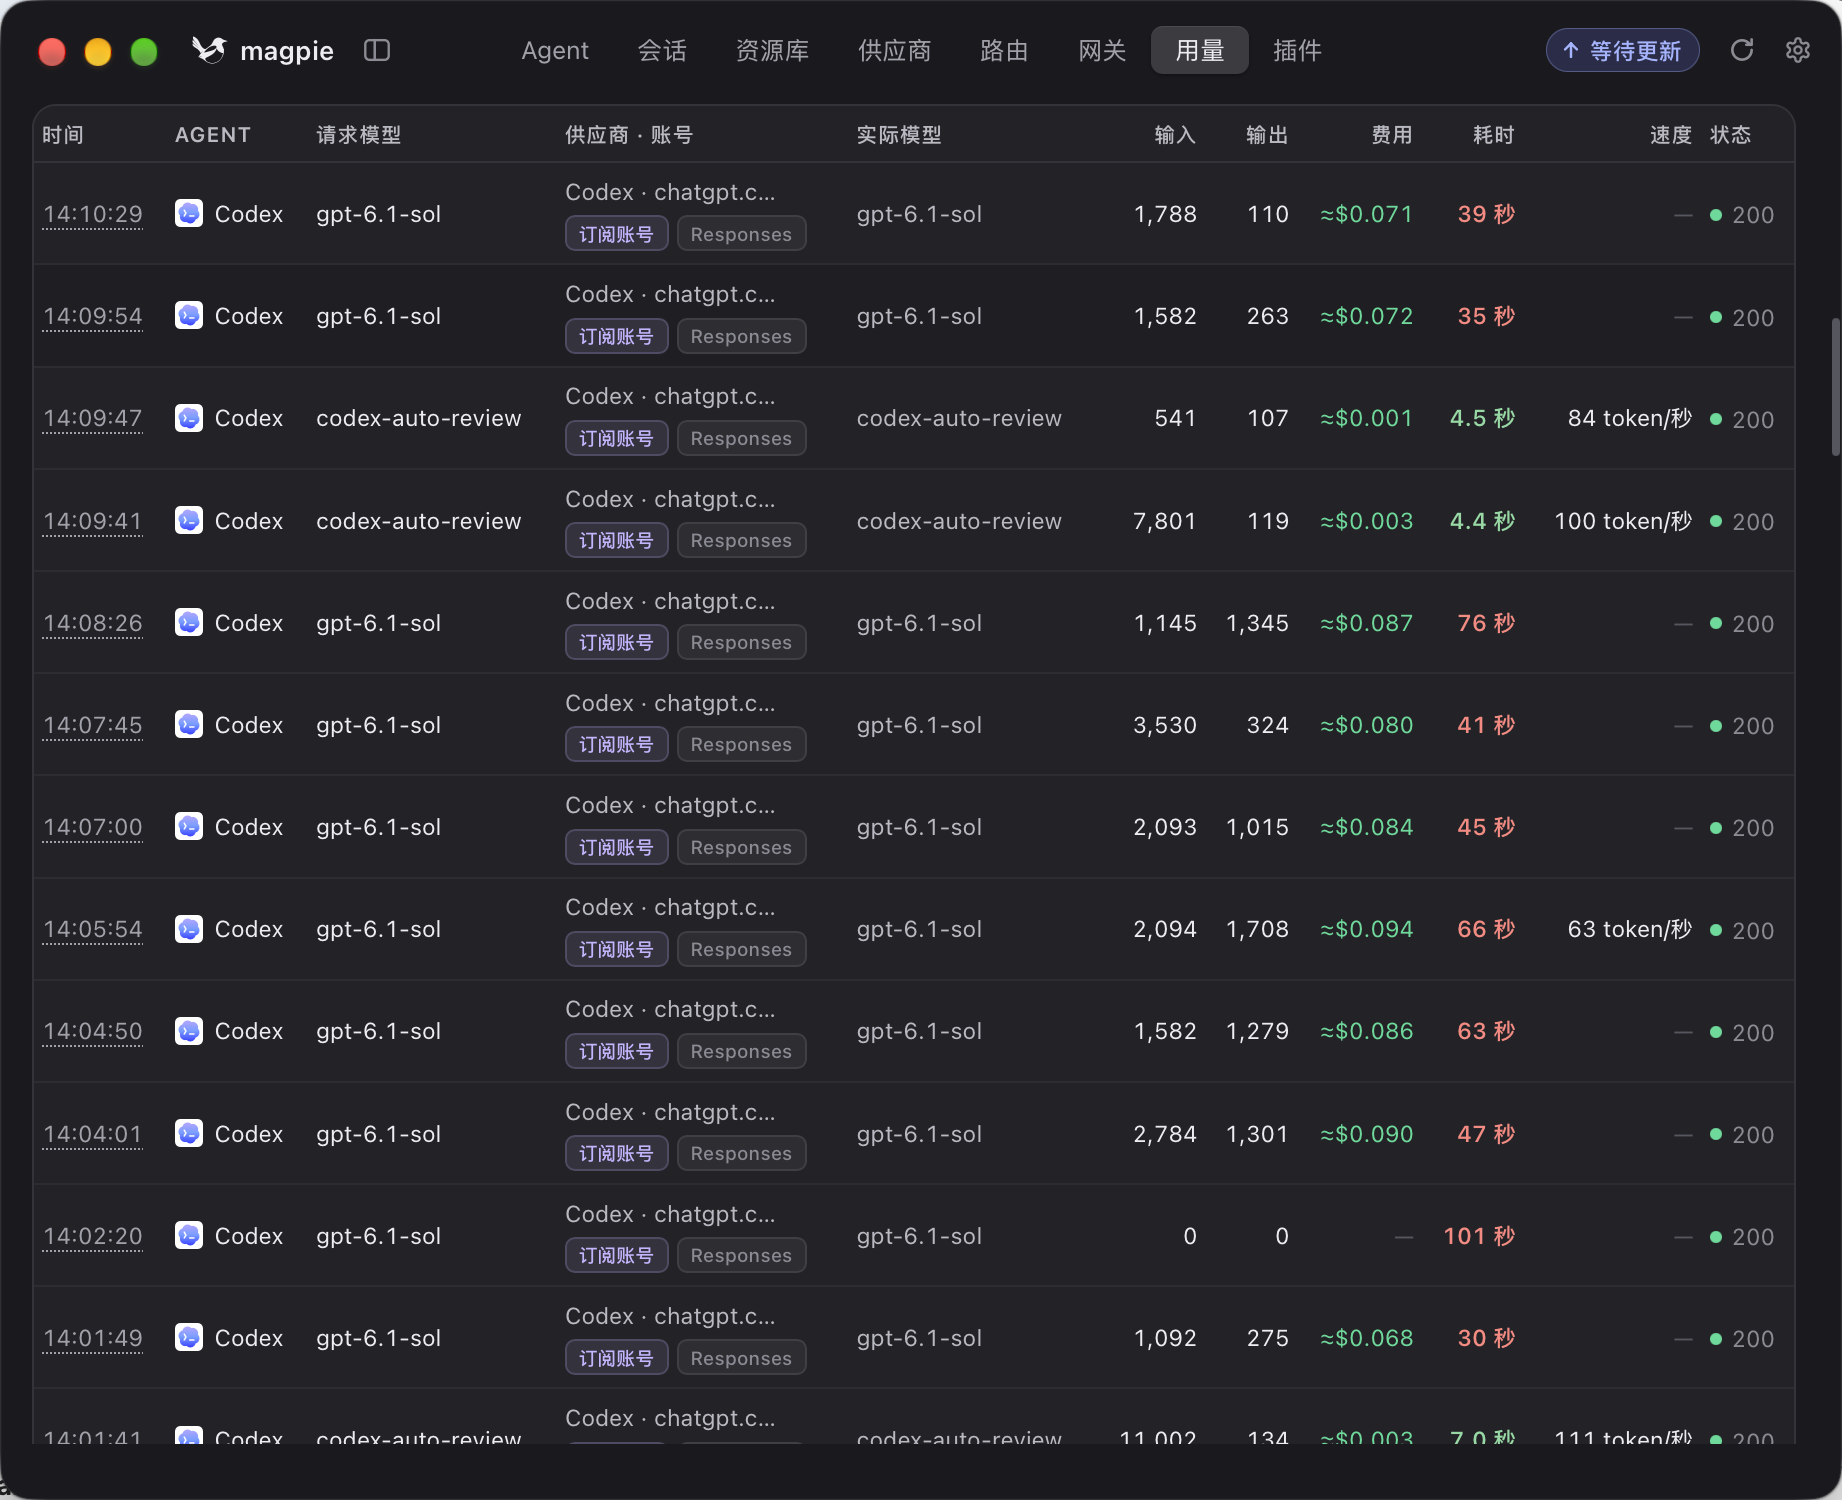The width and height of the screenshot is (1842, 1500).
Task: Open the 路由 tab
Action: [1004, 50]
